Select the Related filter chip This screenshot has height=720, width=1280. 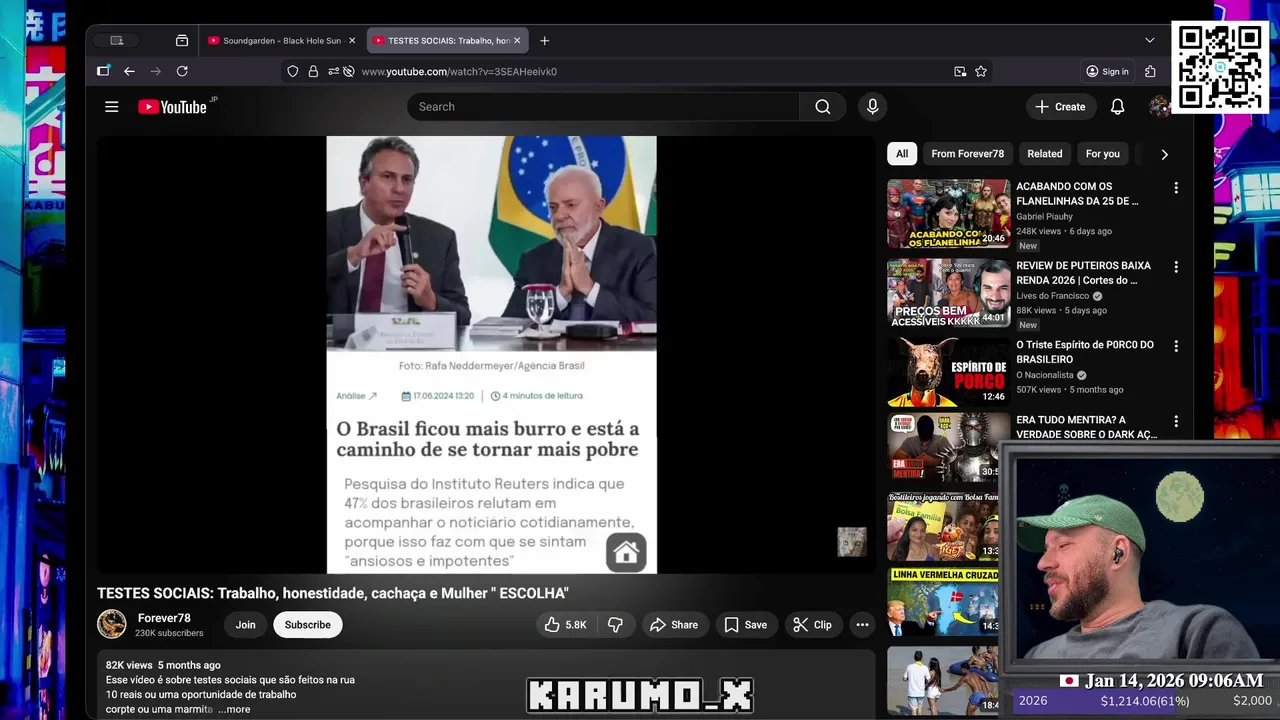(x=1045, y=154)
